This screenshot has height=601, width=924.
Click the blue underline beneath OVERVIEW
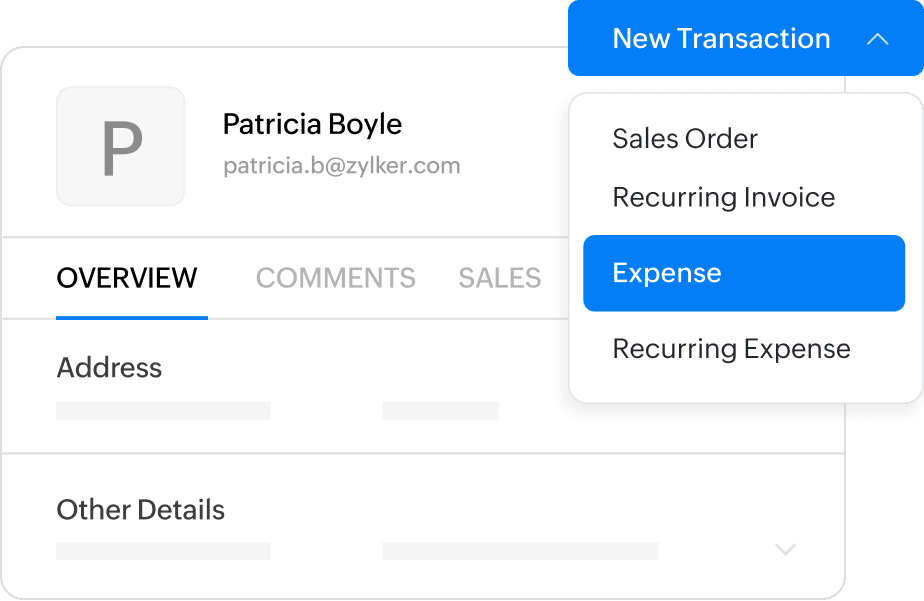[x=132, y=317]
